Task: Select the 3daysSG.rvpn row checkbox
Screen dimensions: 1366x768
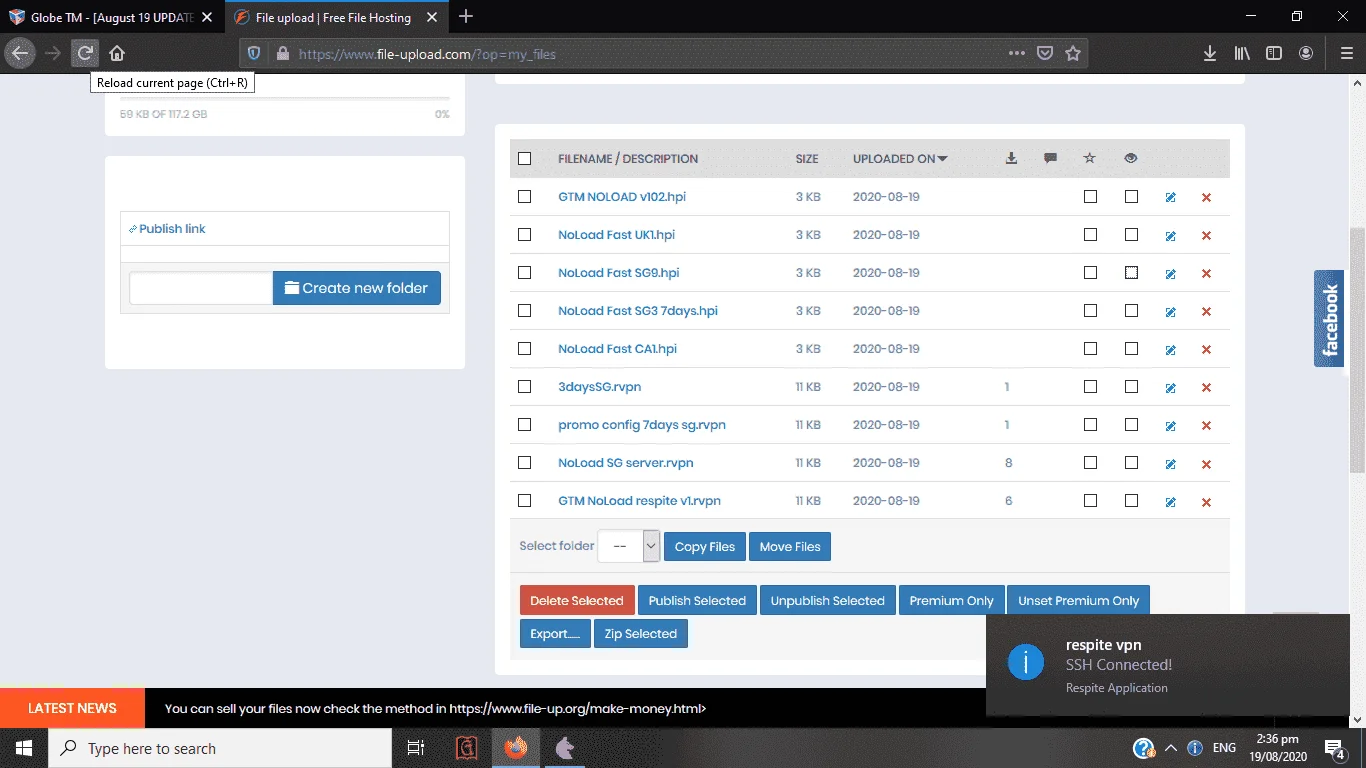Action: click(x=524, y=387)
